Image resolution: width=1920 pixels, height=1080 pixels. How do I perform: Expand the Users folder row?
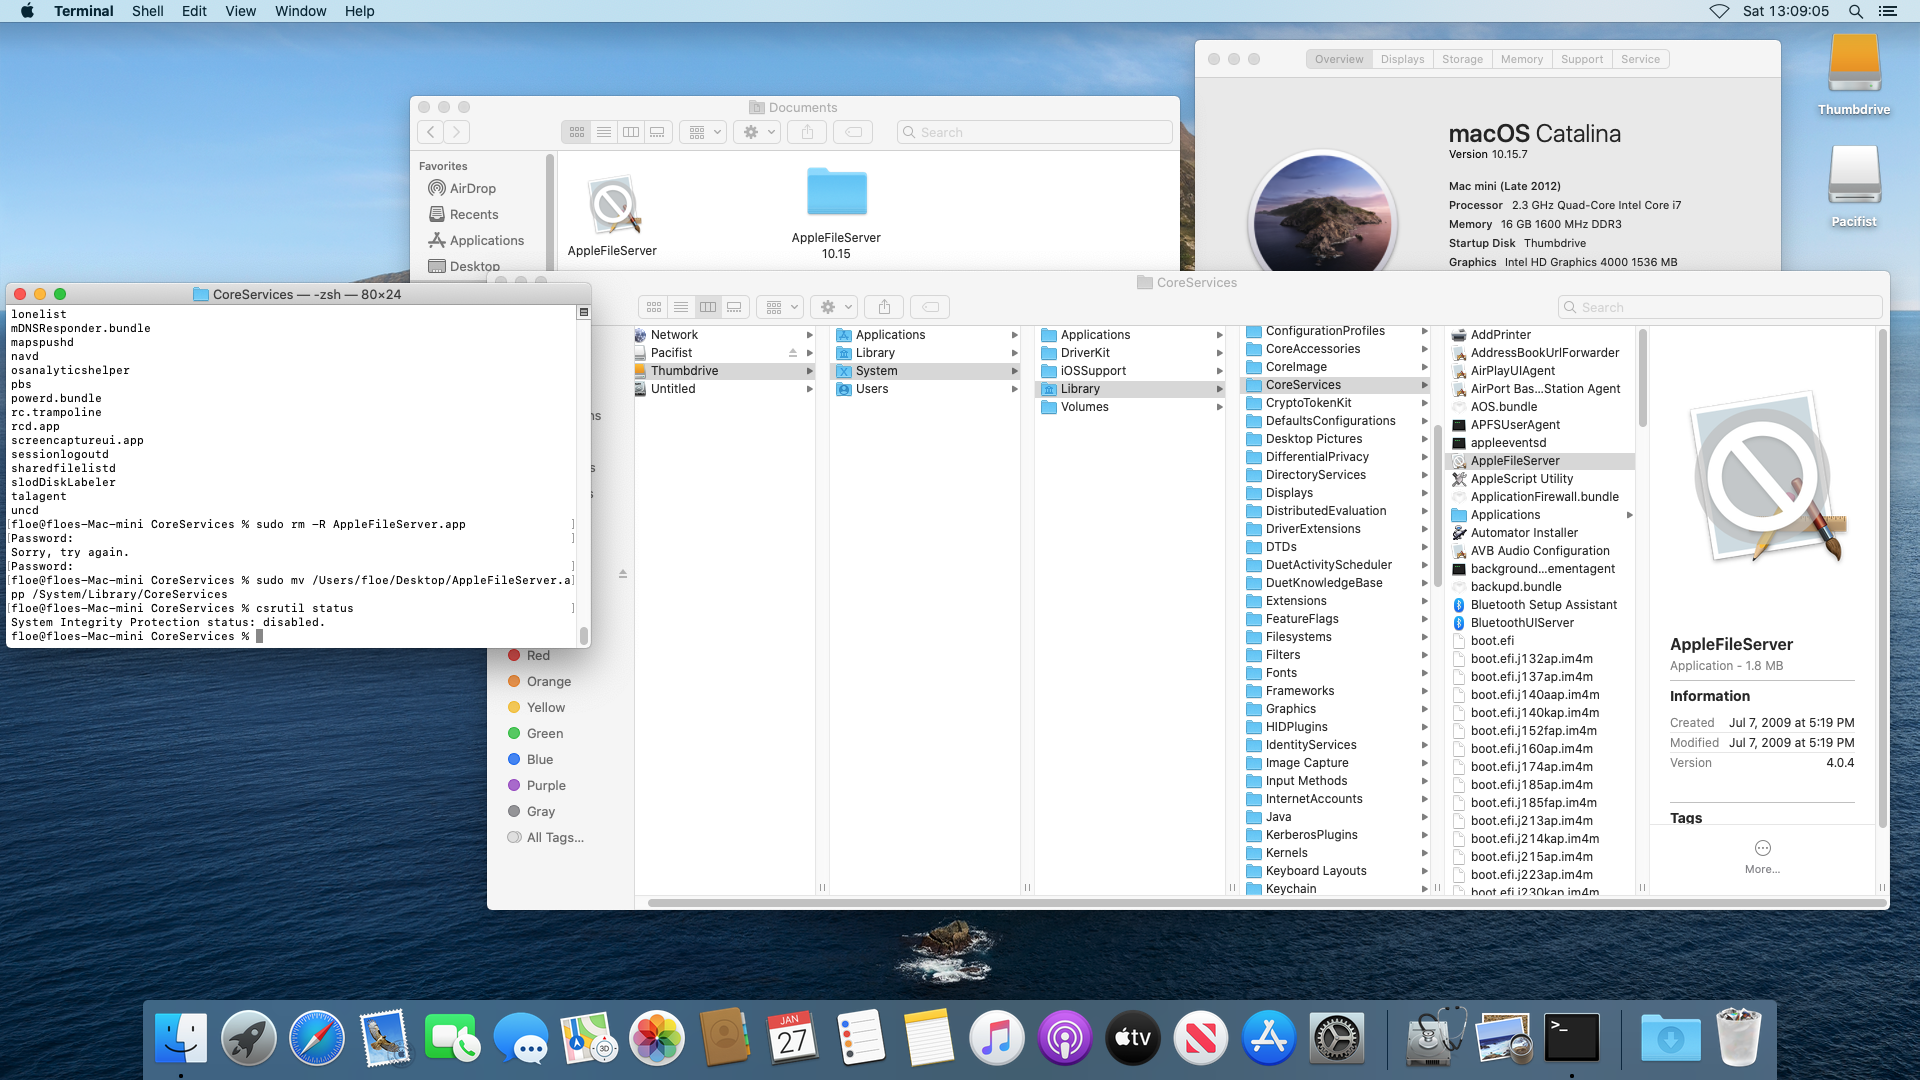(x=1015, y=389)
